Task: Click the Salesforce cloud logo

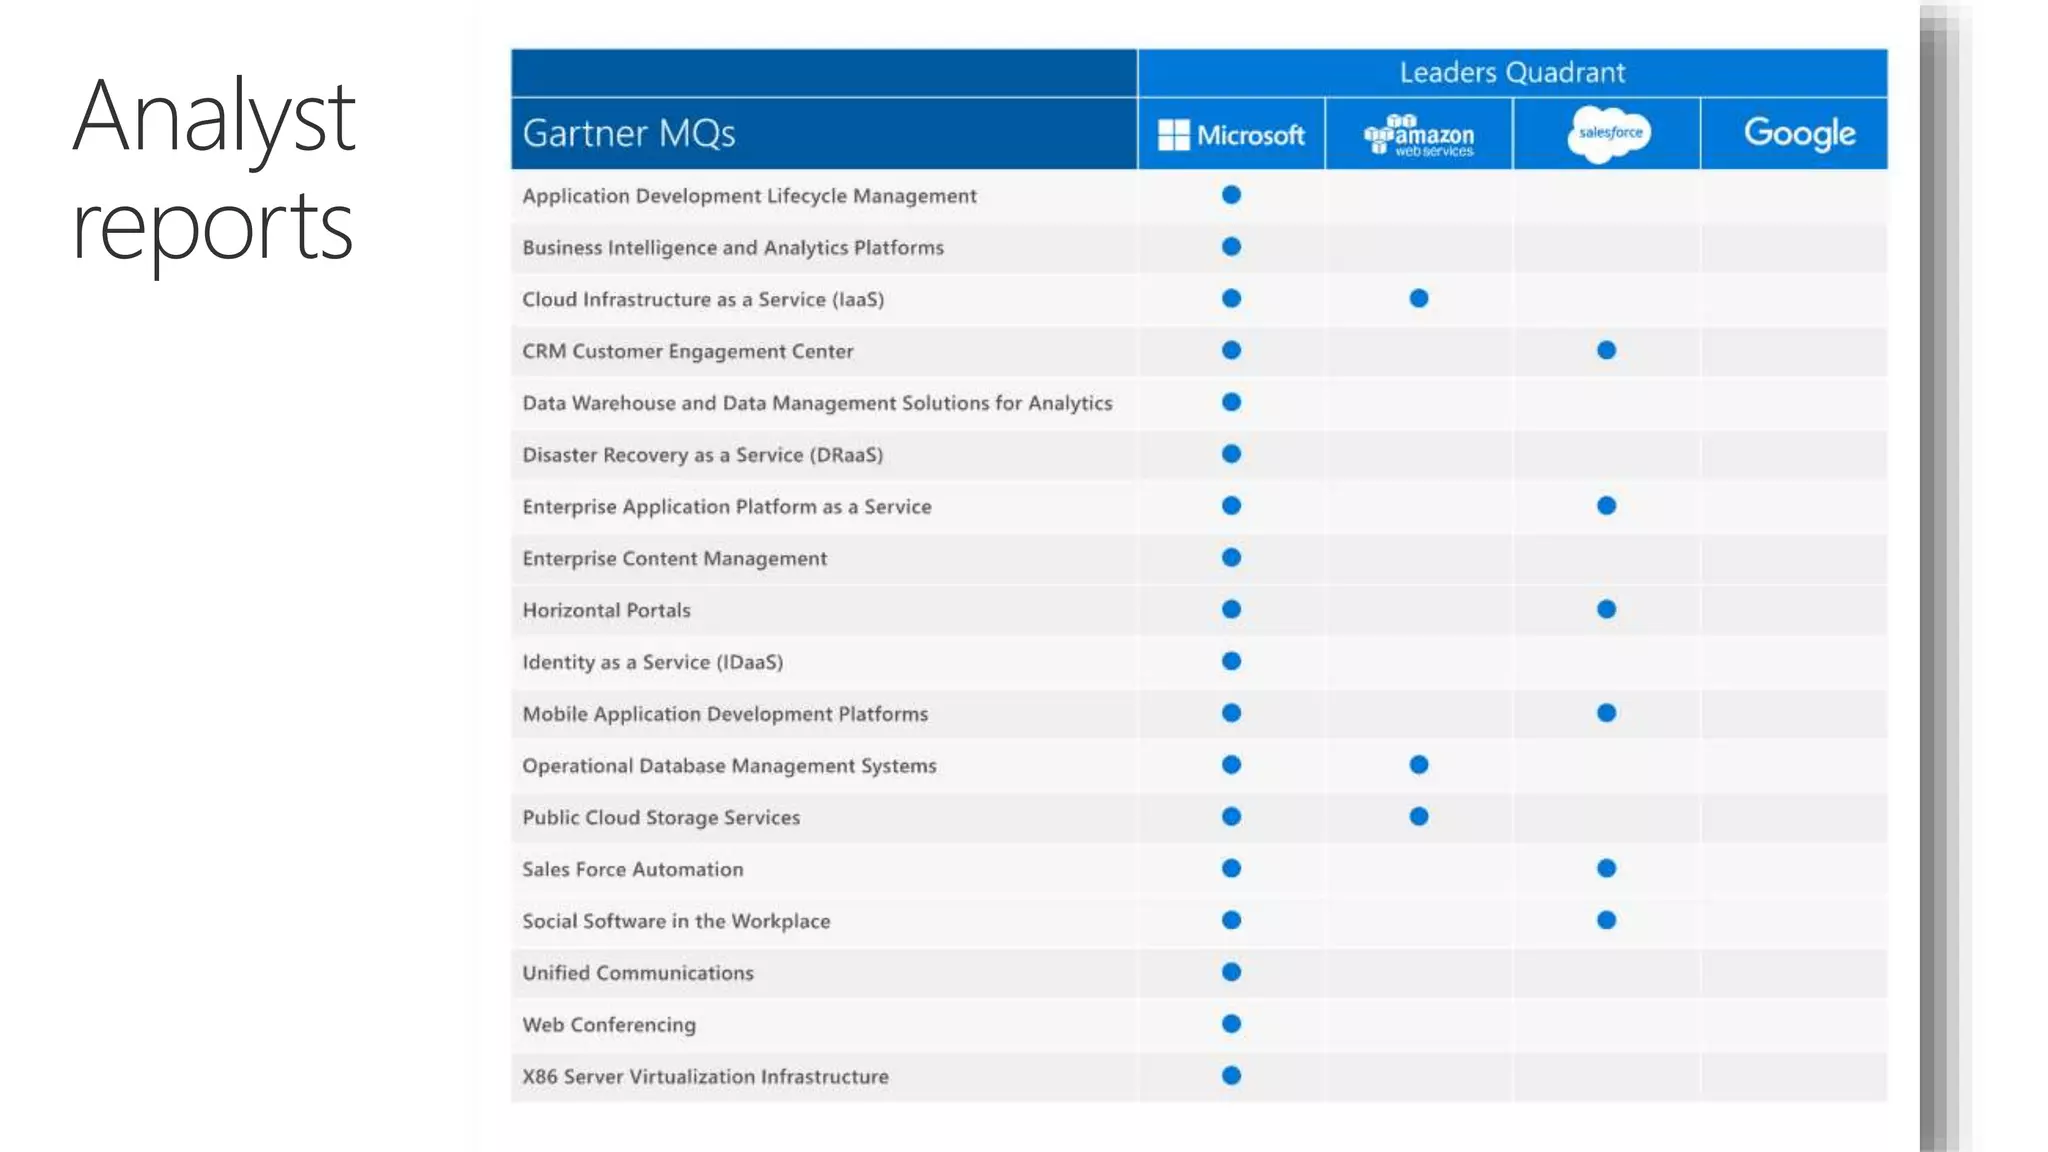Action: pos(1608,133)
